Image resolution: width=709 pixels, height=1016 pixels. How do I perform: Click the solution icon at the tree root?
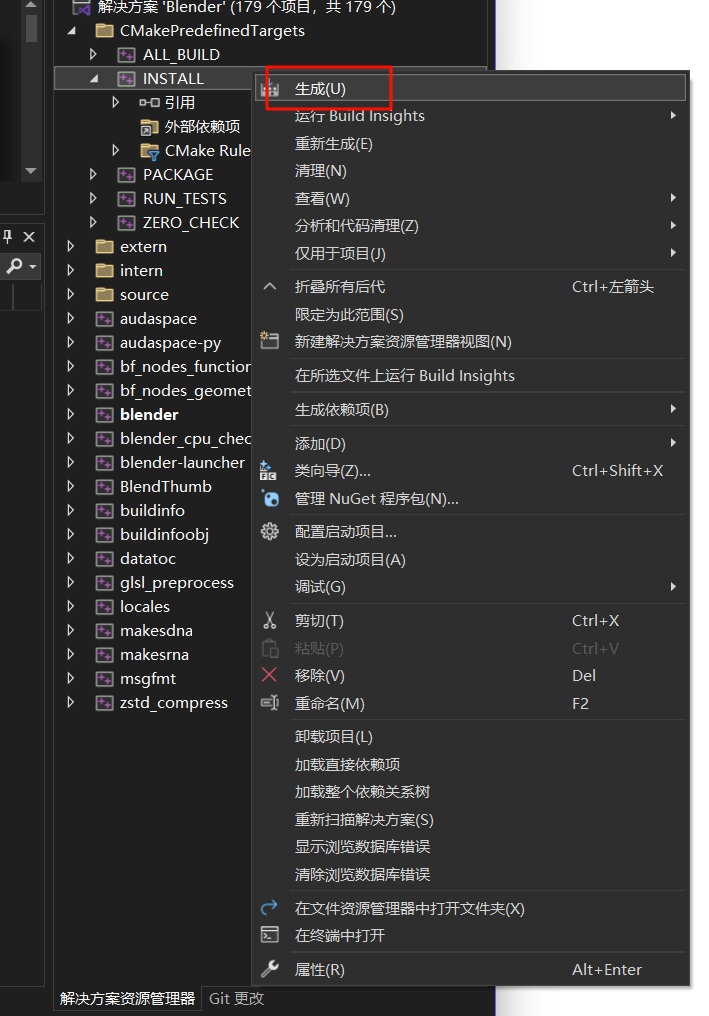pos(82,8)
